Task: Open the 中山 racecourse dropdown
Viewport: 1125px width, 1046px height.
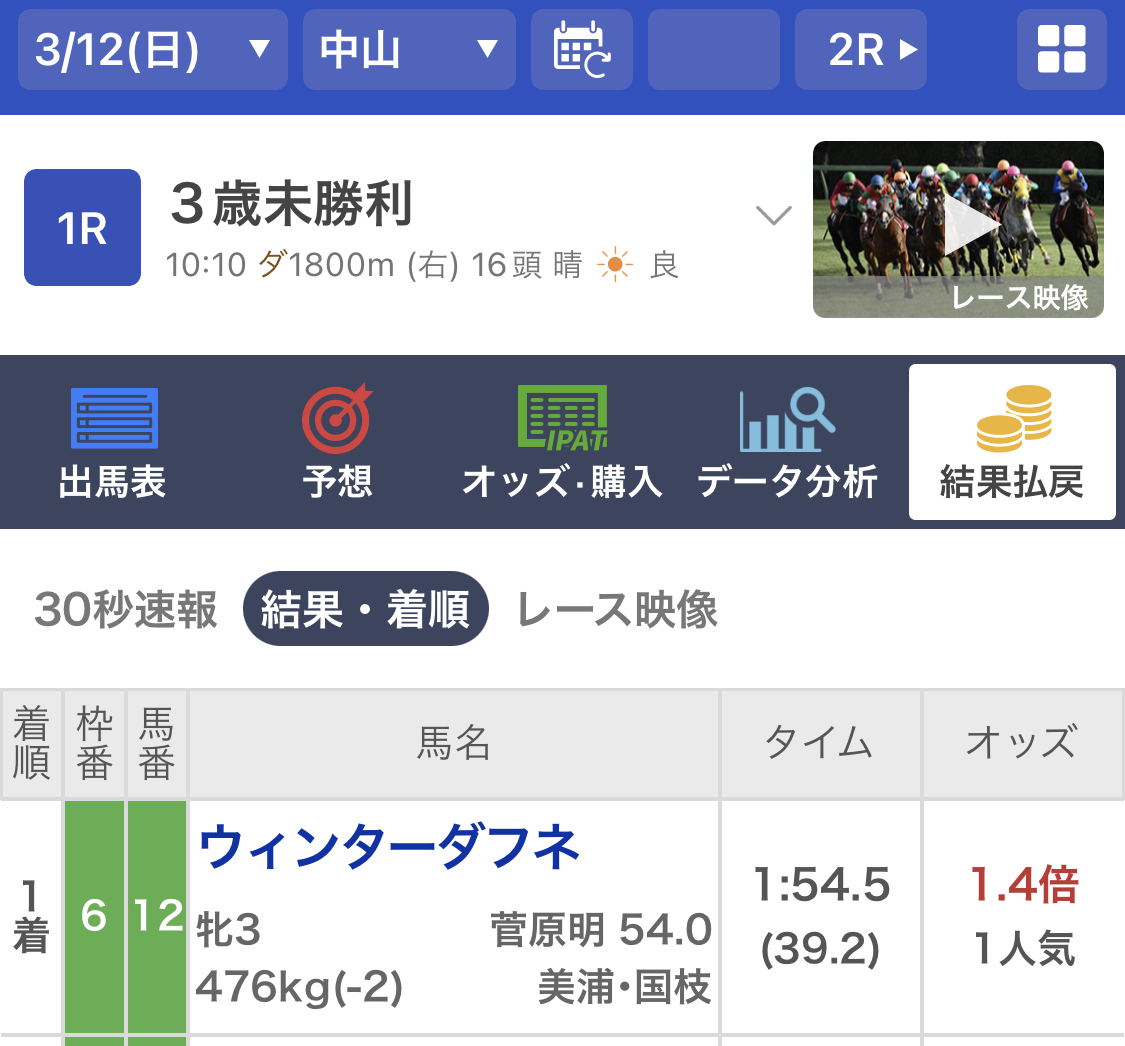Action: click(x=409, y=50)
